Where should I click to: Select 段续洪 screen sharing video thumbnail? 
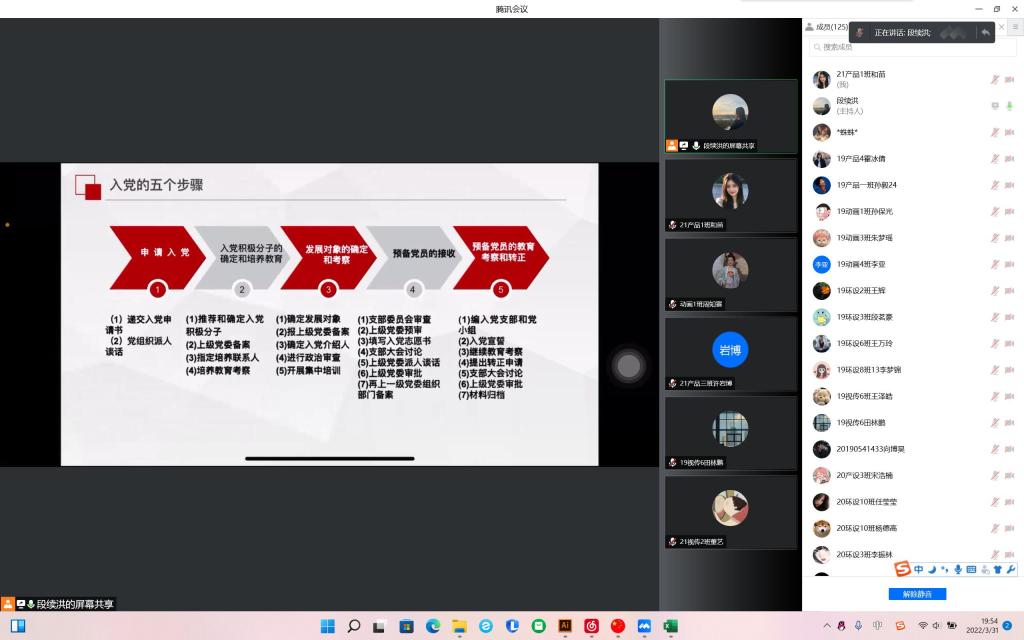click(731, 116)
